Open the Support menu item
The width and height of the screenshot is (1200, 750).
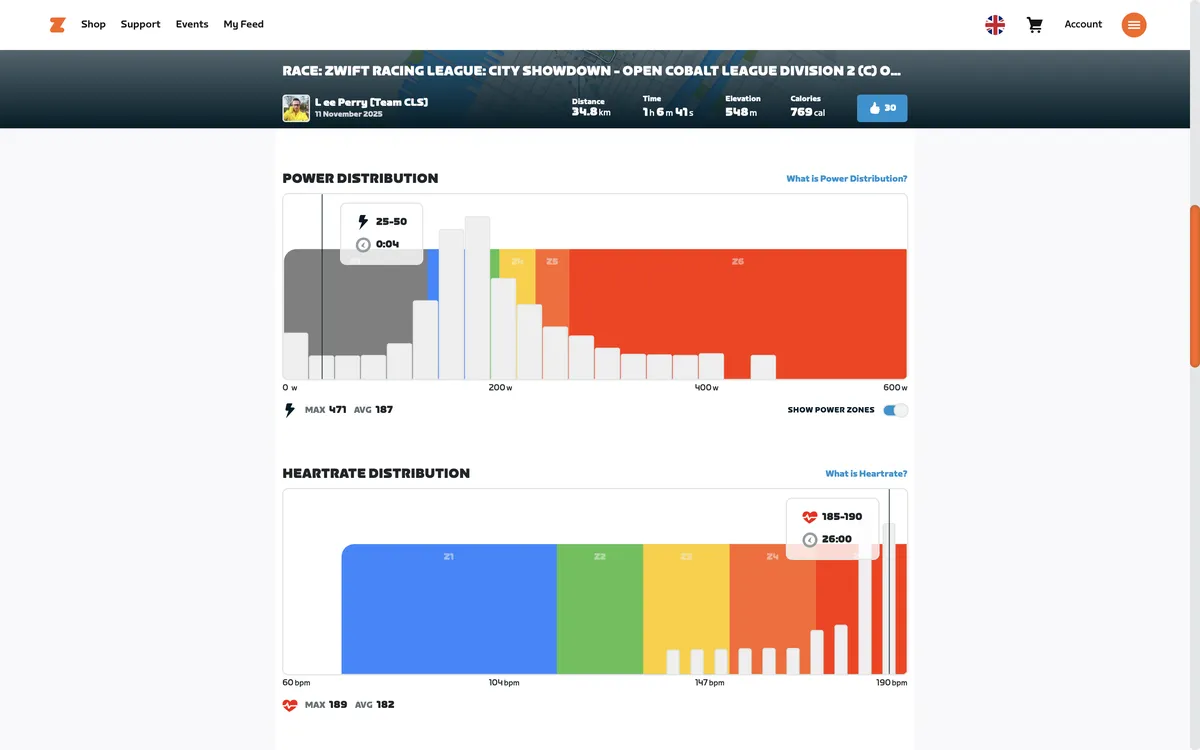pyautogui.click(x=140, y=24)
